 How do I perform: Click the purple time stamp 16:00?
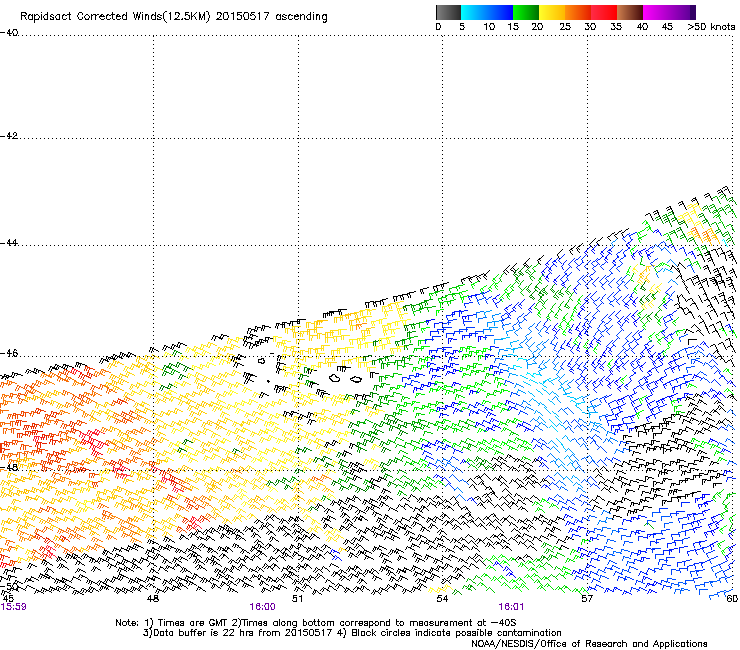pos(262,607)
